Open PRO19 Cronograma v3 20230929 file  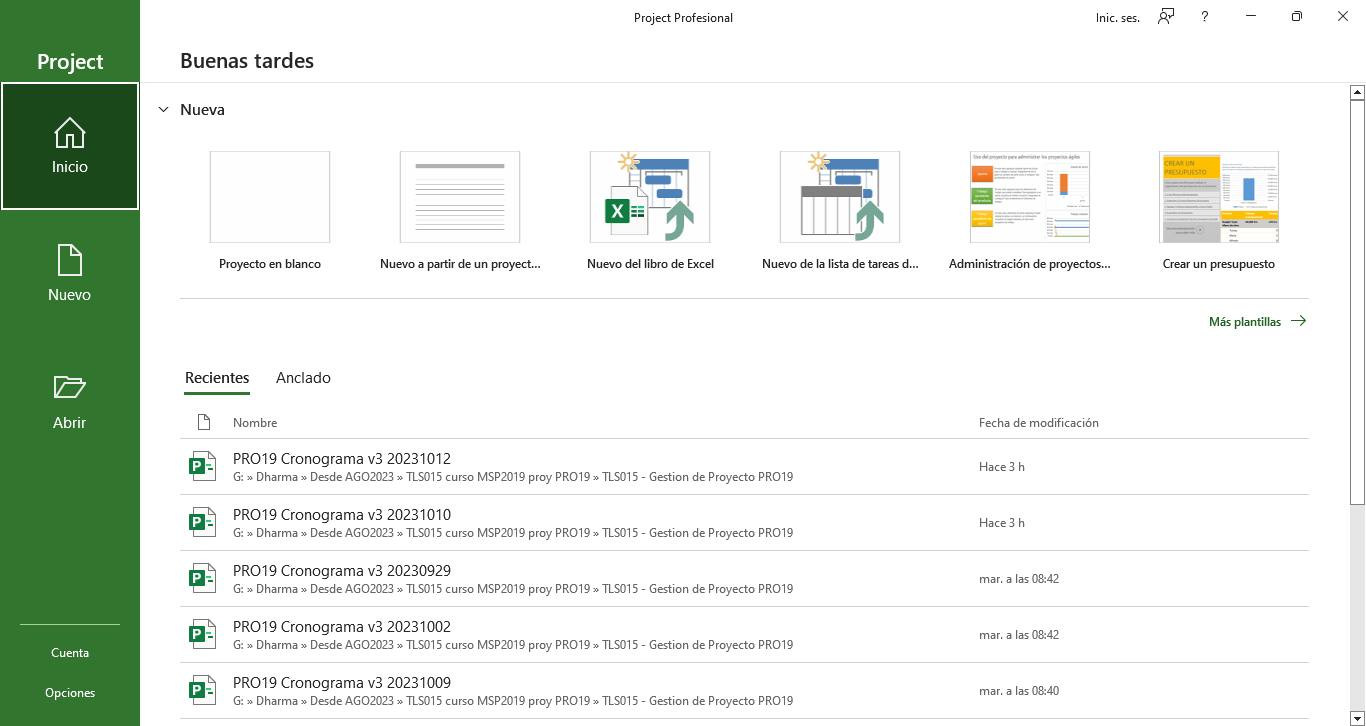(744, 579)
